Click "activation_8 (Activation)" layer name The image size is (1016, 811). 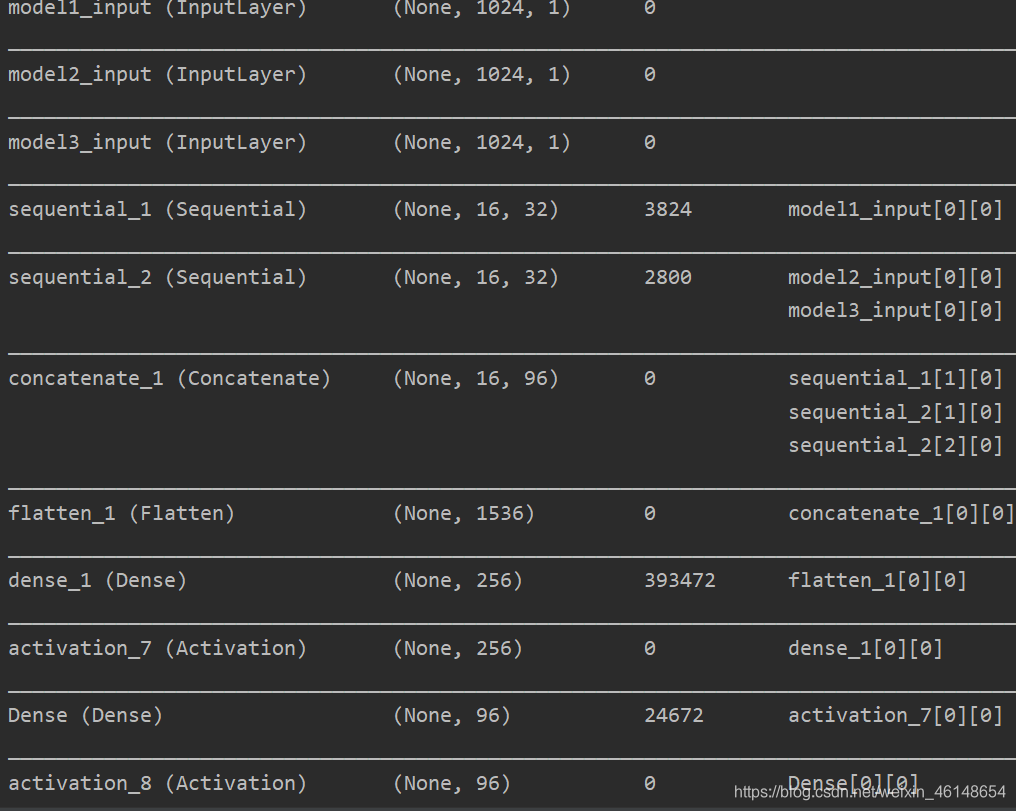(x=157, y=783)
